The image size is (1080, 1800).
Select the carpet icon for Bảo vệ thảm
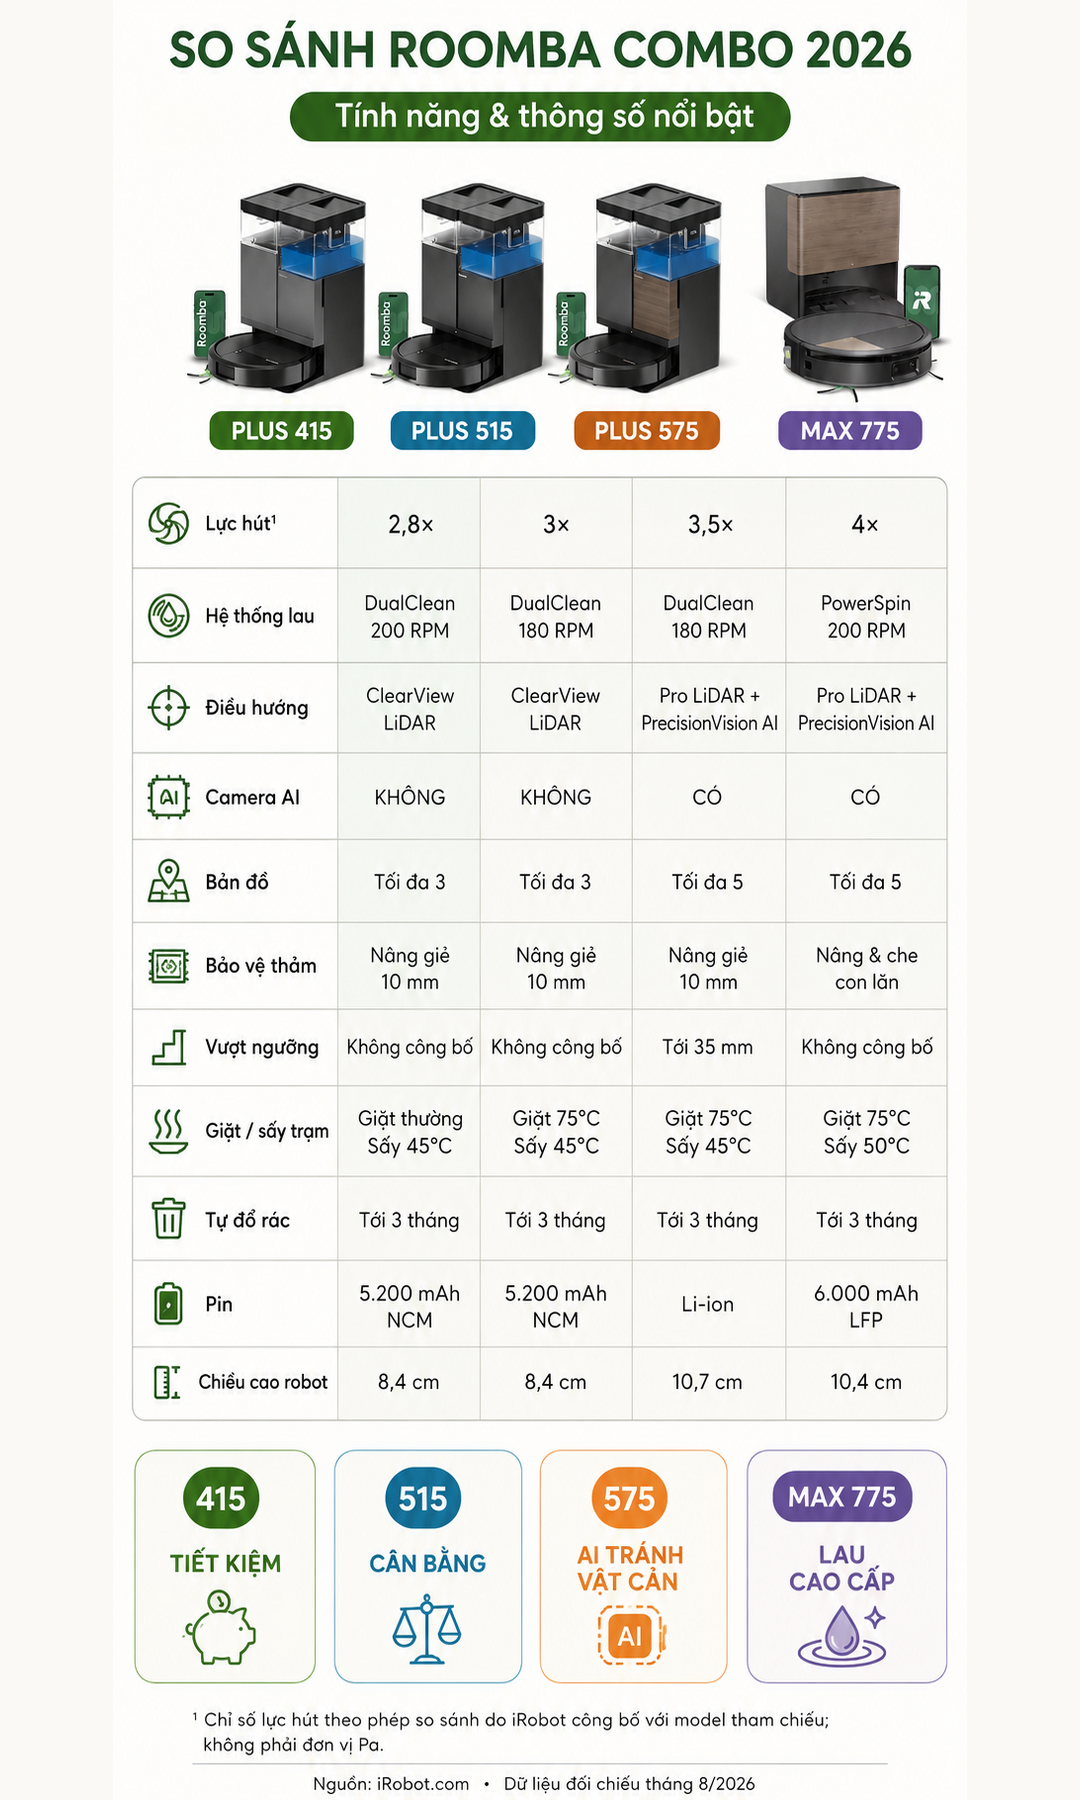click(168, 966)
